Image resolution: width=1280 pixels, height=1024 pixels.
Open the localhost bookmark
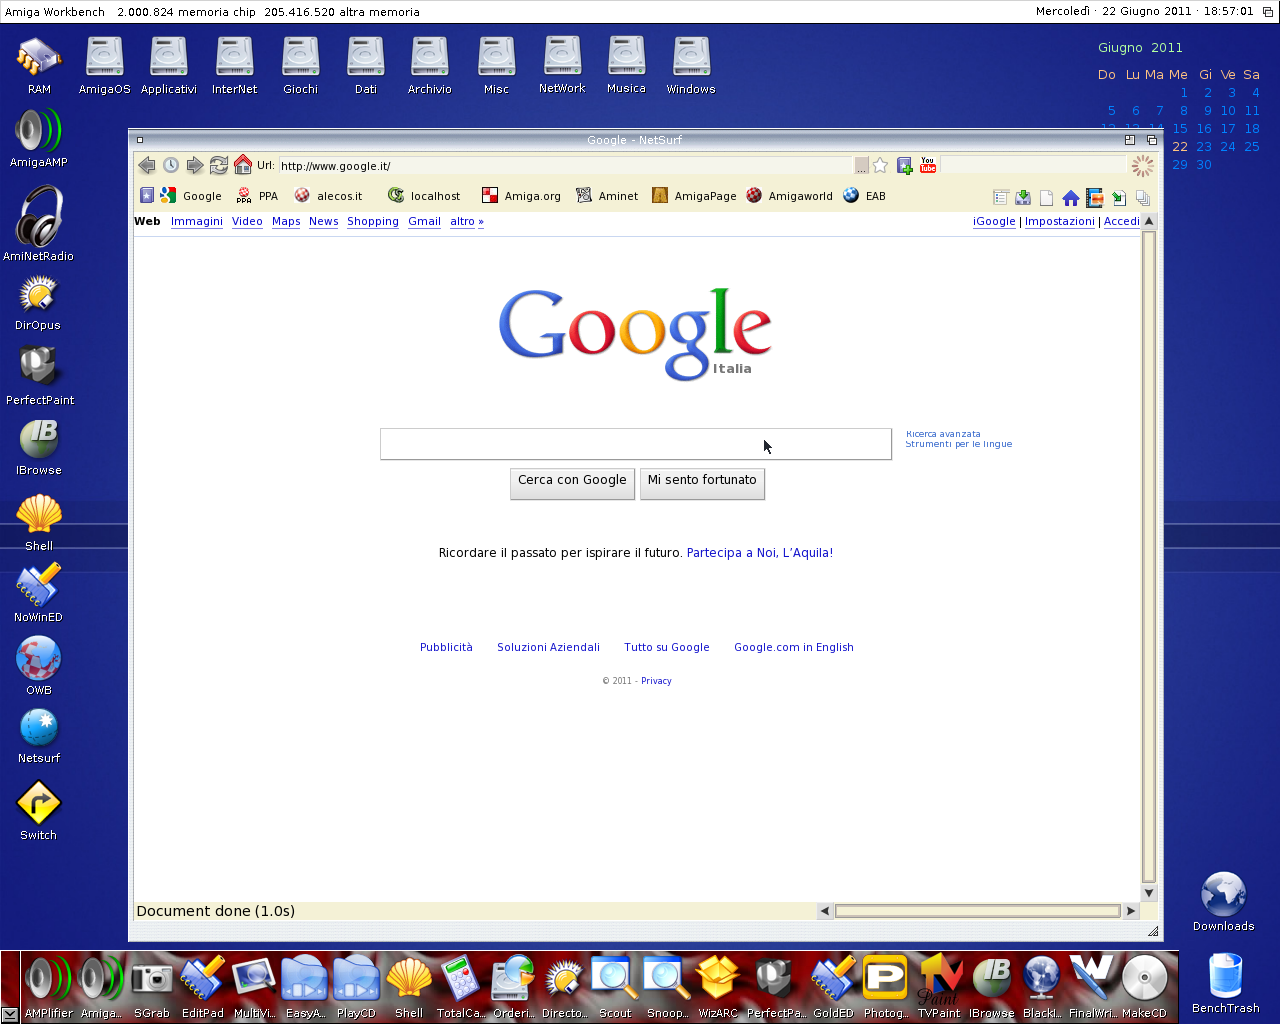tap(424, 196)
